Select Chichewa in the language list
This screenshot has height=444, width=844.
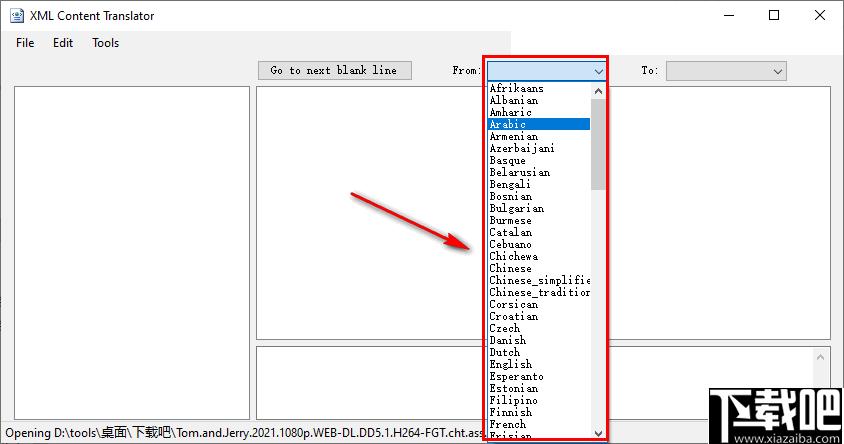pos(539,256)
